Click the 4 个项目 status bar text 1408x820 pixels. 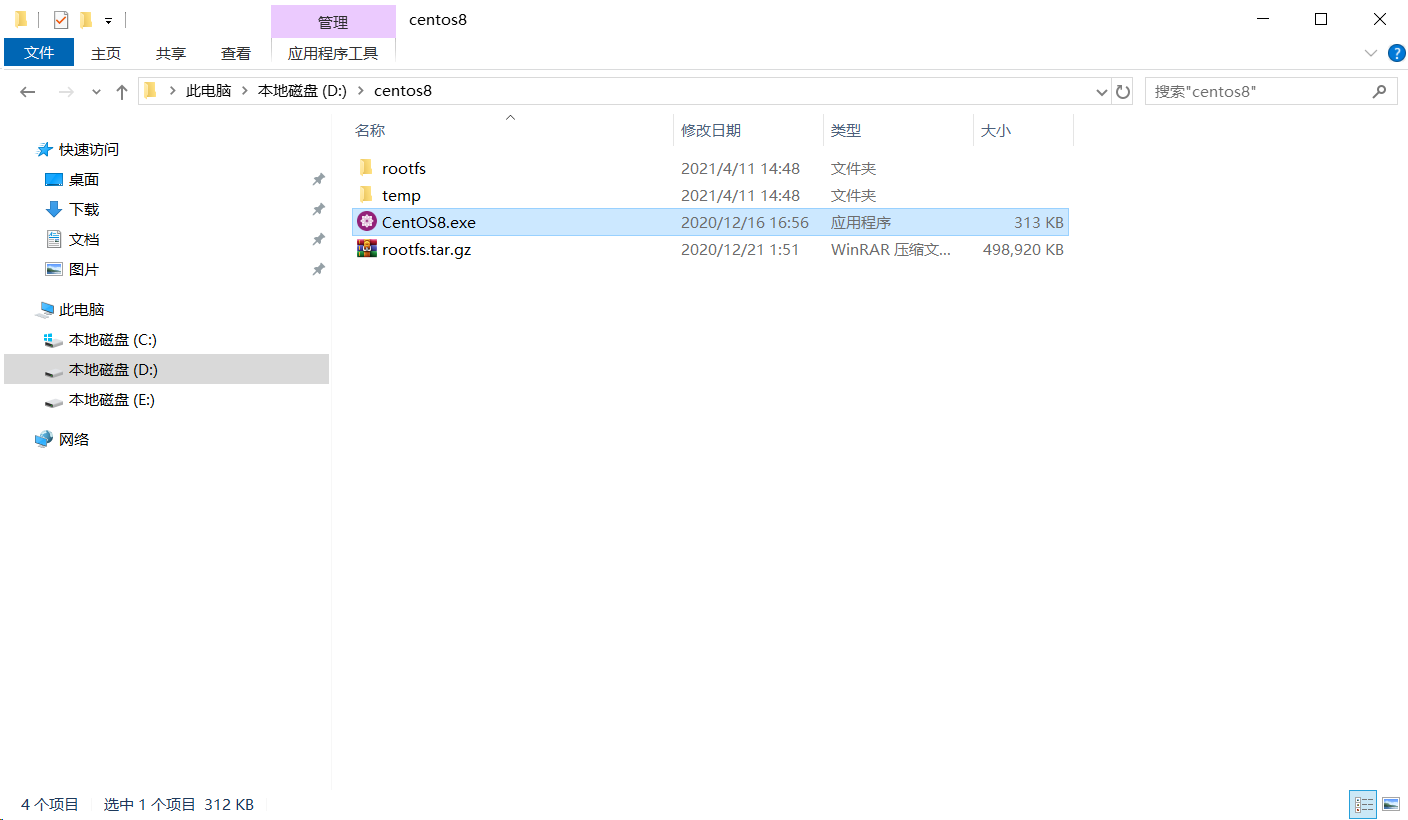click(x=50, y=804)
